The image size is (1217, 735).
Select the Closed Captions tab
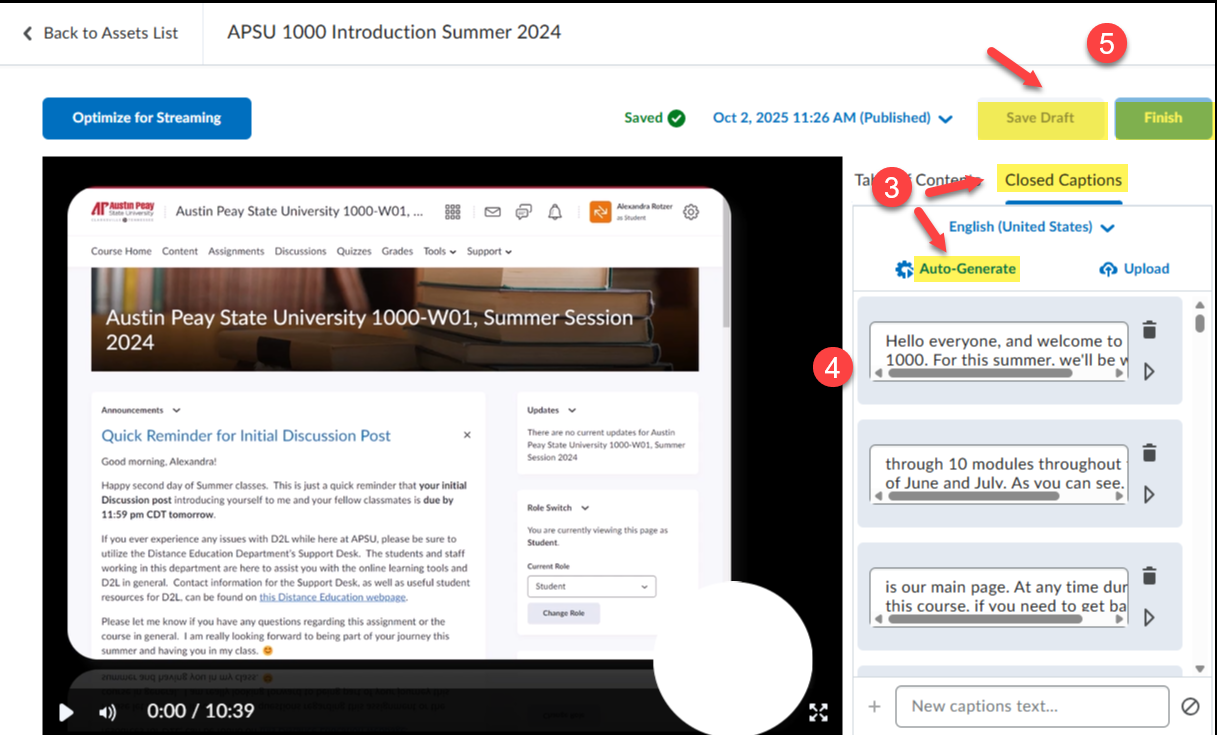point(1062,180)
